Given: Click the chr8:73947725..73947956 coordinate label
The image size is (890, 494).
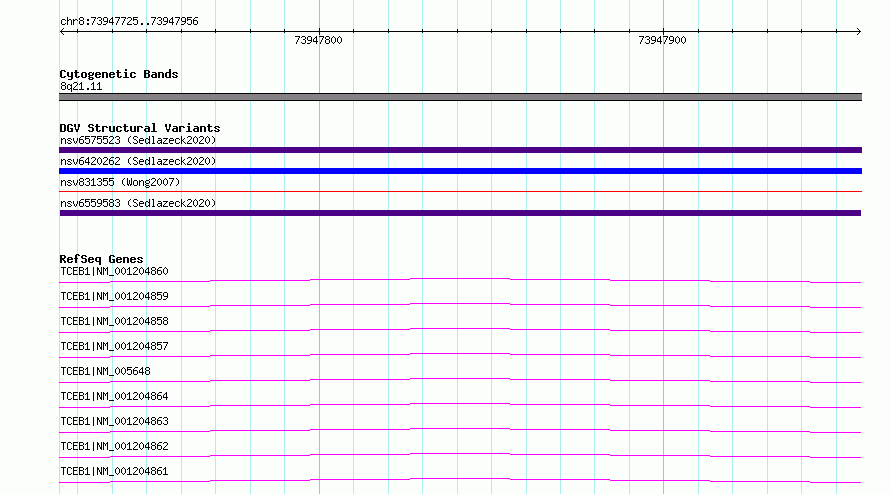Looking at the screenshot, I should click(129, 22).
